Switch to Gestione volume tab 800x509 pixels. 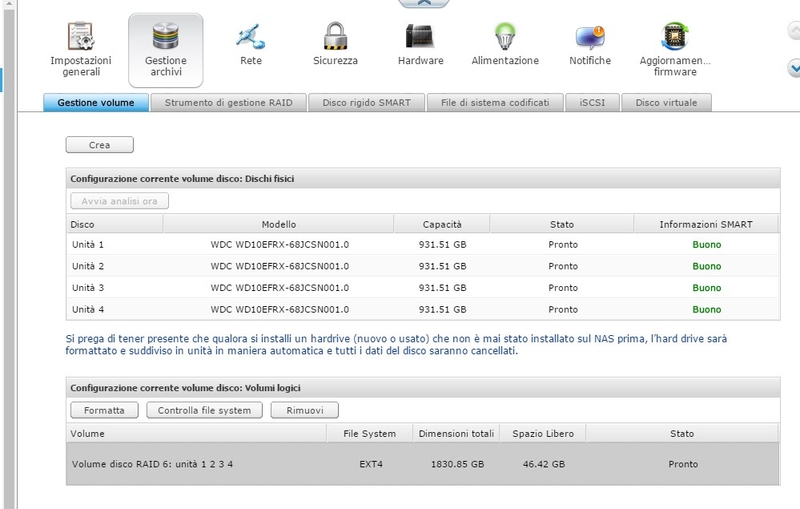coord(96,102)
